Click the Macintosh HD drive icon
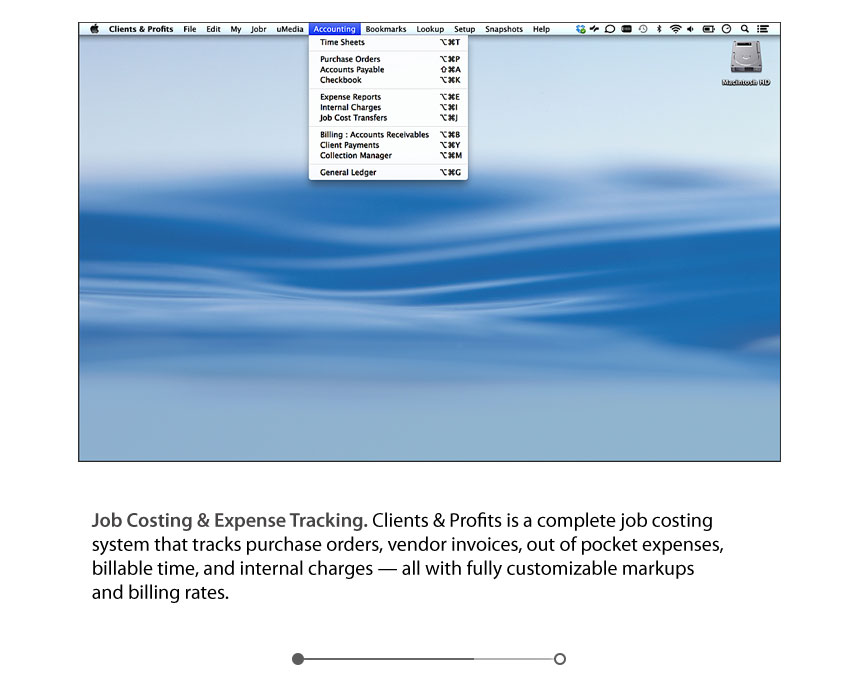The width and height of the screenshot is (860, 680). tap(745, 60)
